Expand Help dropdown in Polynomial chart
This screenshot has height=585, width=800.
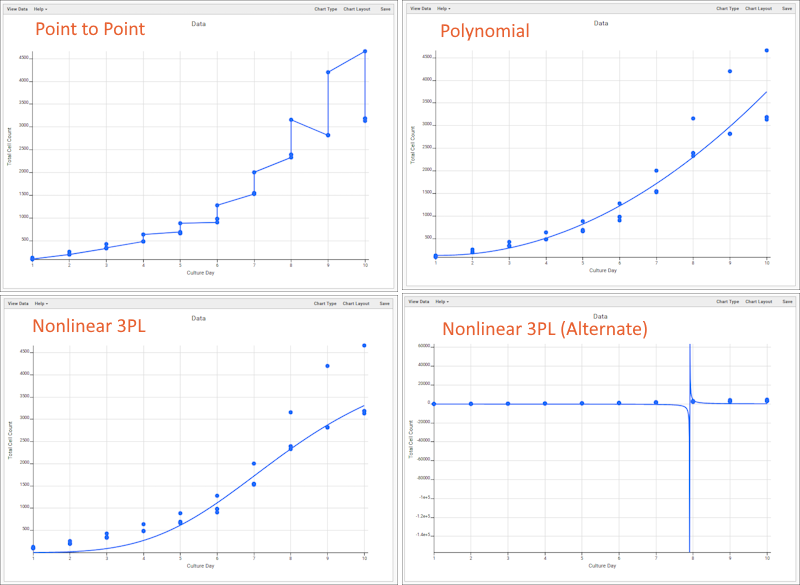tap(444, 8)
